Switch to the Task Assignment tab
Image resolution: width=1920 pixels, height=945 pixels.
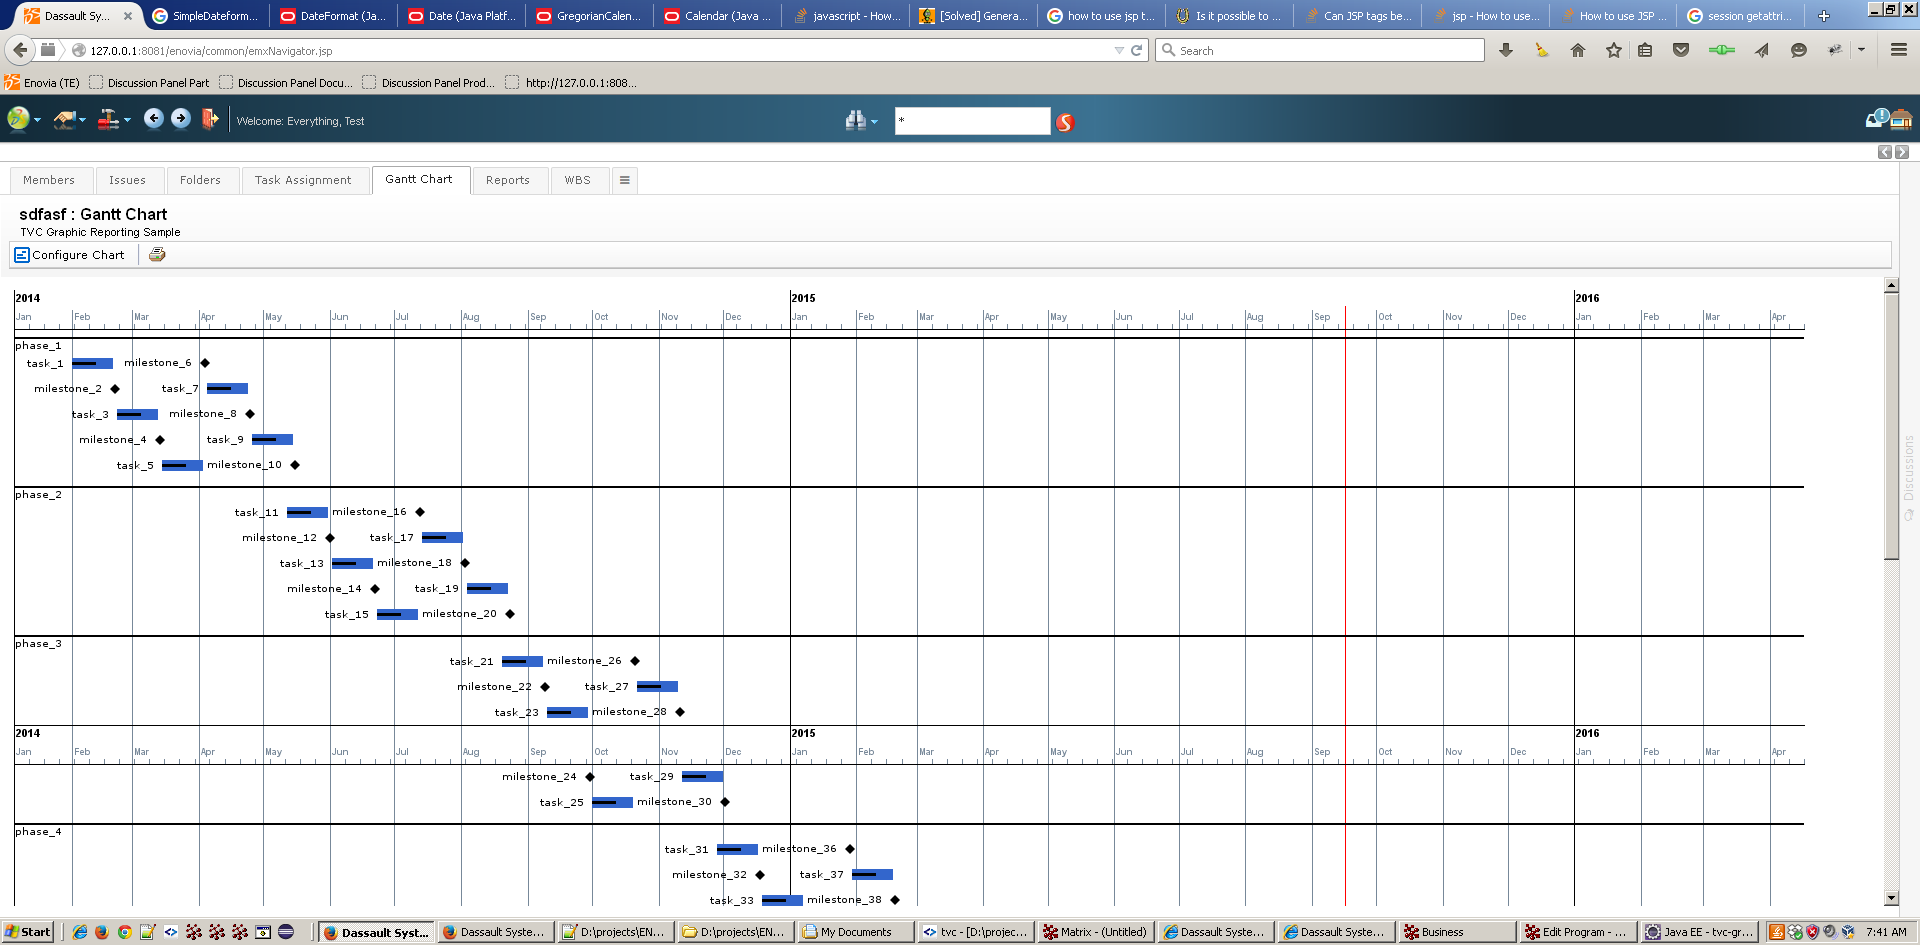pos(303,180)
